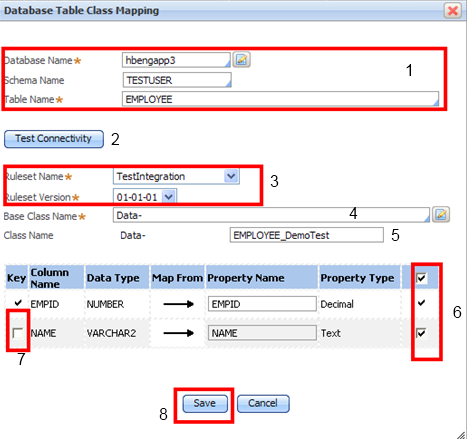
Task: Cancel the table class mapping
Action: click(263, 403)
